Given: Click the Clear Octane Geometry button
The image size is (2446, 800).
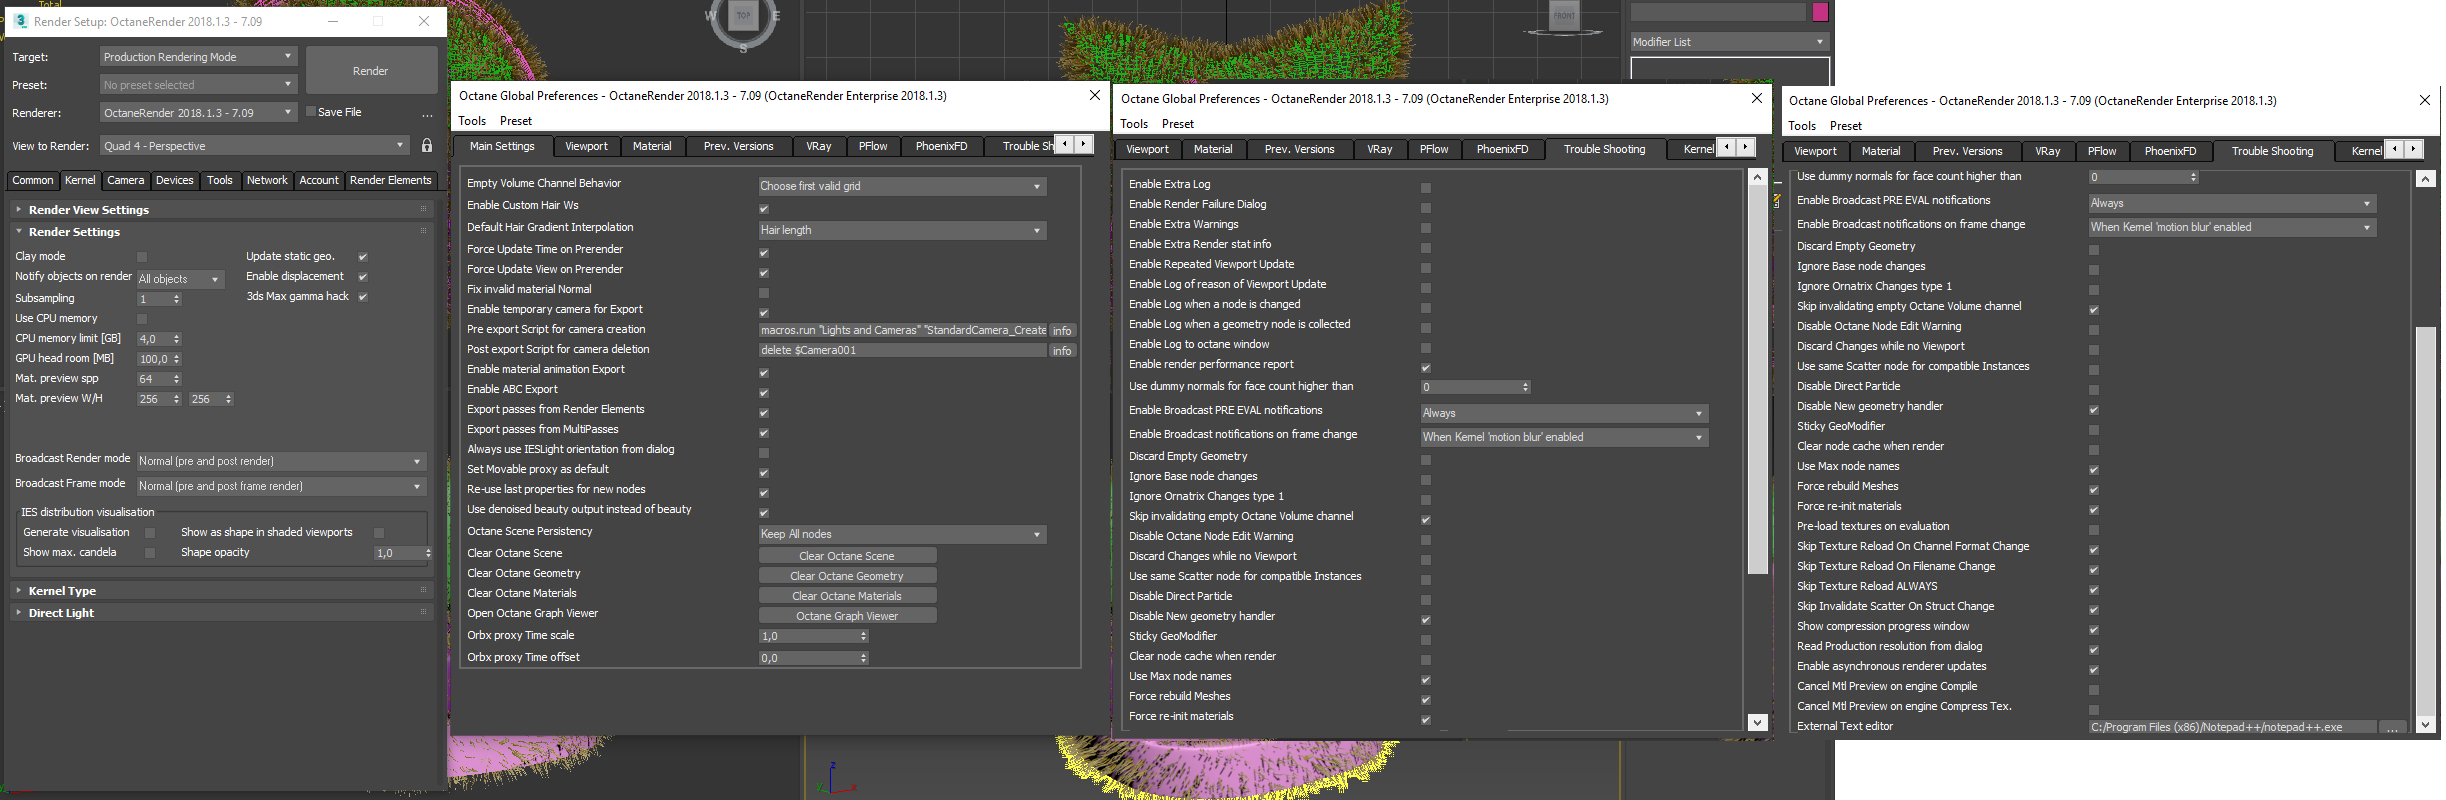Looking at the screenshot, I should pos(847,576).
